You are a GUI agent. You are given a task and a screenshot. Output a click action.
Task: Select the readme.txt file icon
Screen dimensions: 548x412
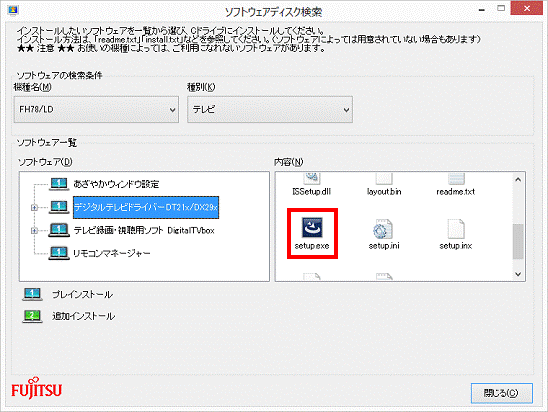[x=456, y=179]
